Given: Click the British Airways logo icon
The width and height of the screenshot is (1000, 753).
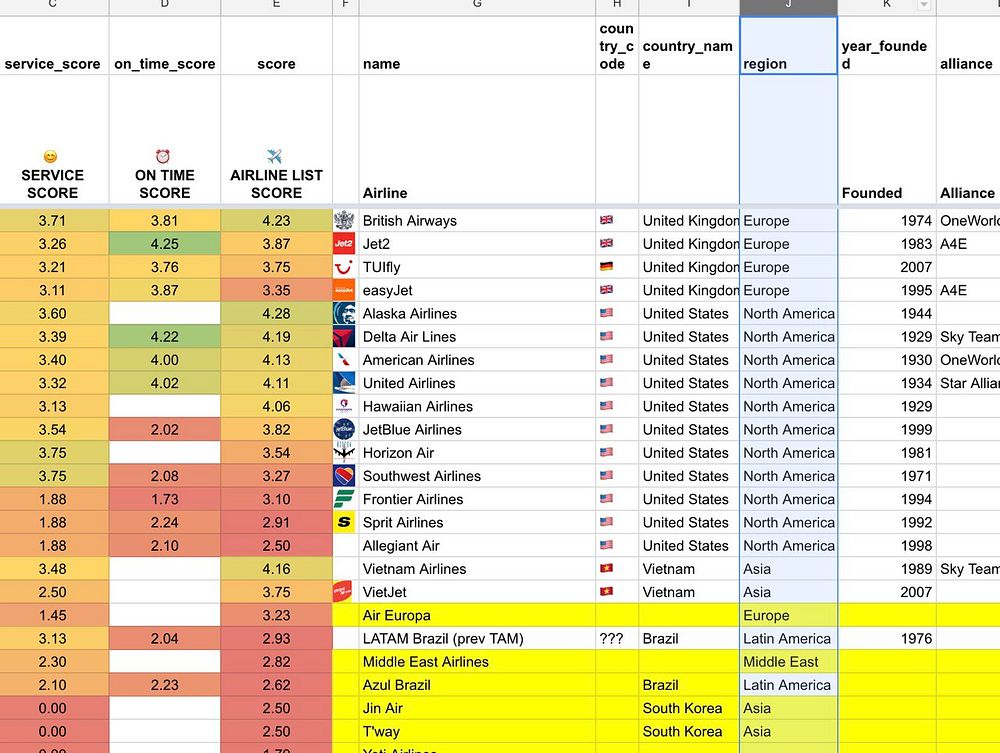Looking at the screenshot, I should coord(344,221).
